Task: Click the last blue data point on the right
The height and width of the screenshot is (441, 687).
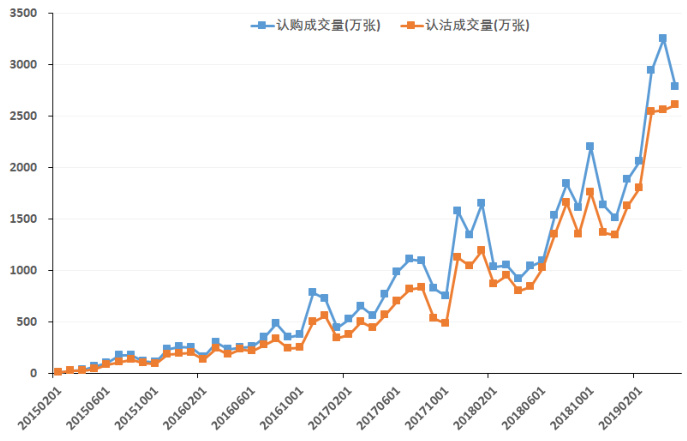Action: [x=675, y=86]
